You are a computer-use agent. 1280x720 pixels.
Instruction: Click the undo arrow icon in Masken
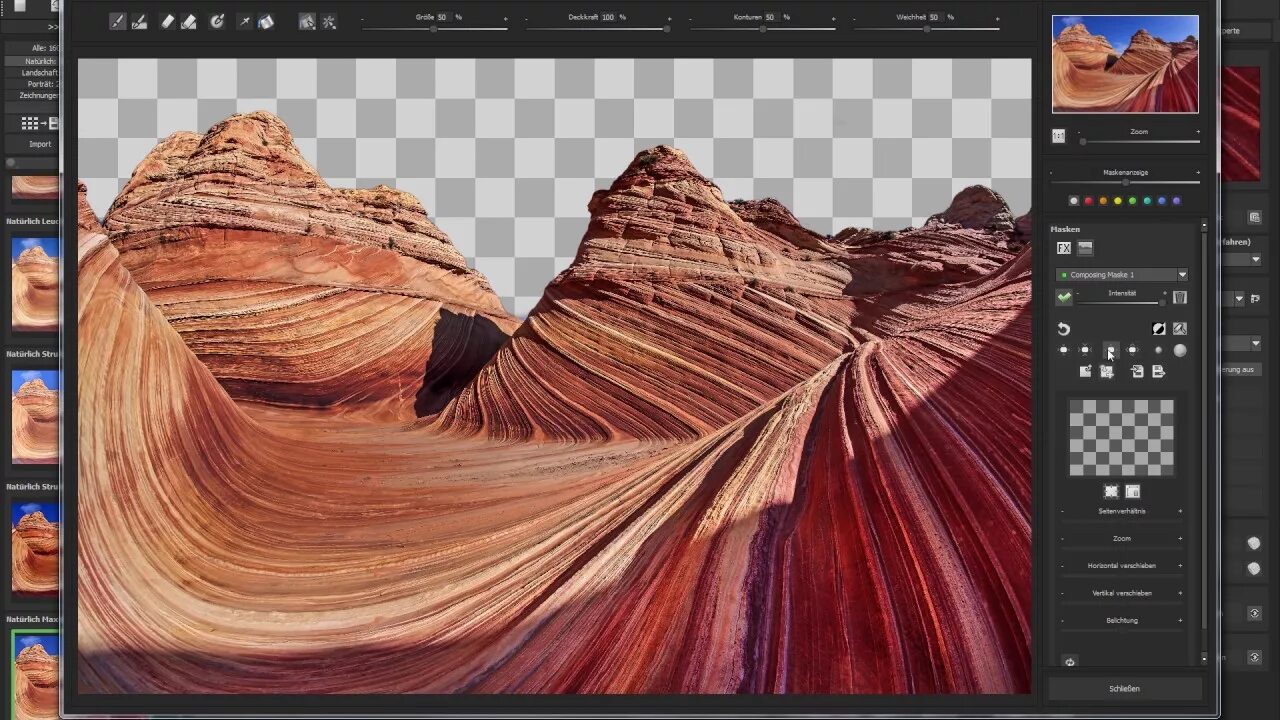point(1064,329)
